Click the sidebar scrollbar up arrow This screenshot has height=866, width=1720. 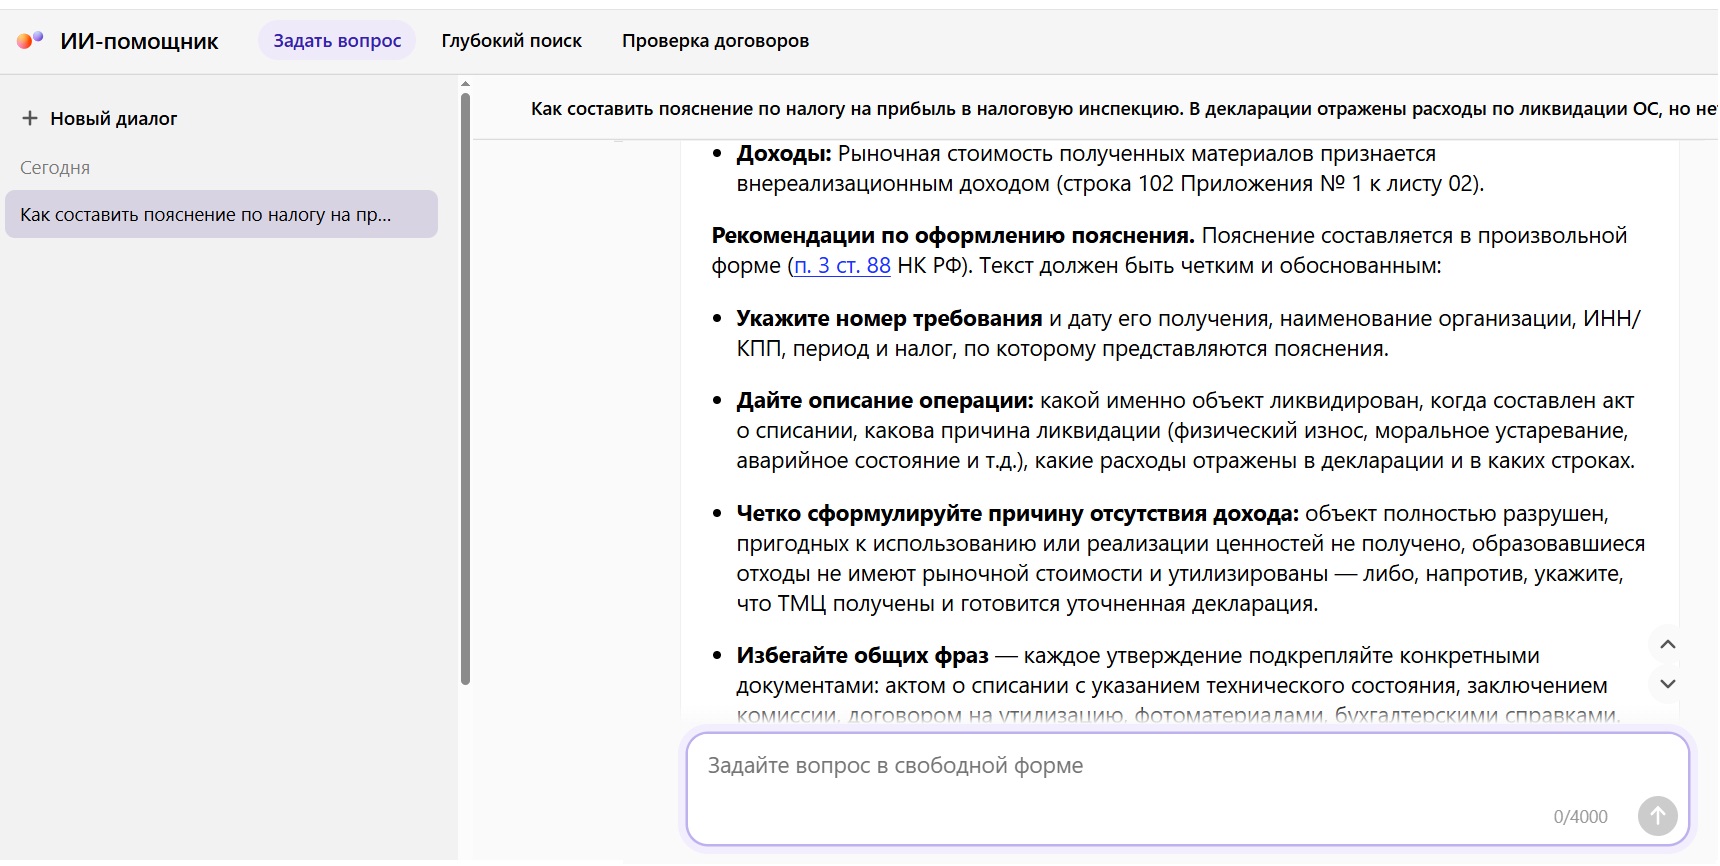(x=465, y=84)
